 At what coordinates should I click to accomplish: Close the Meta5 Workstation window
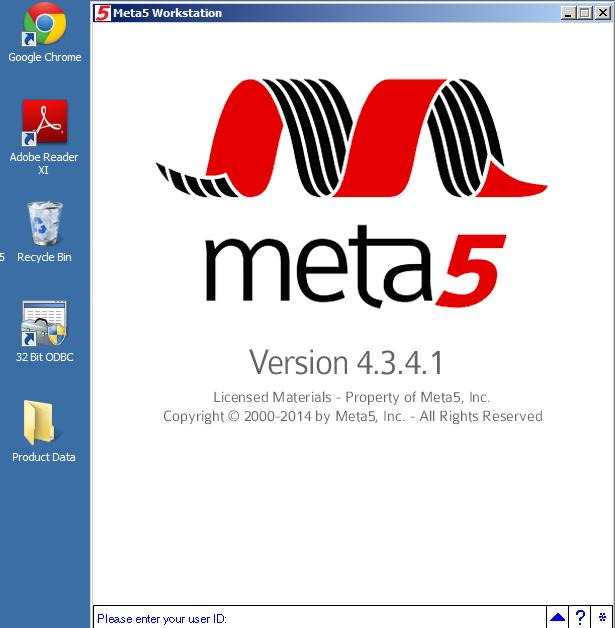click(x=602, y=13)
